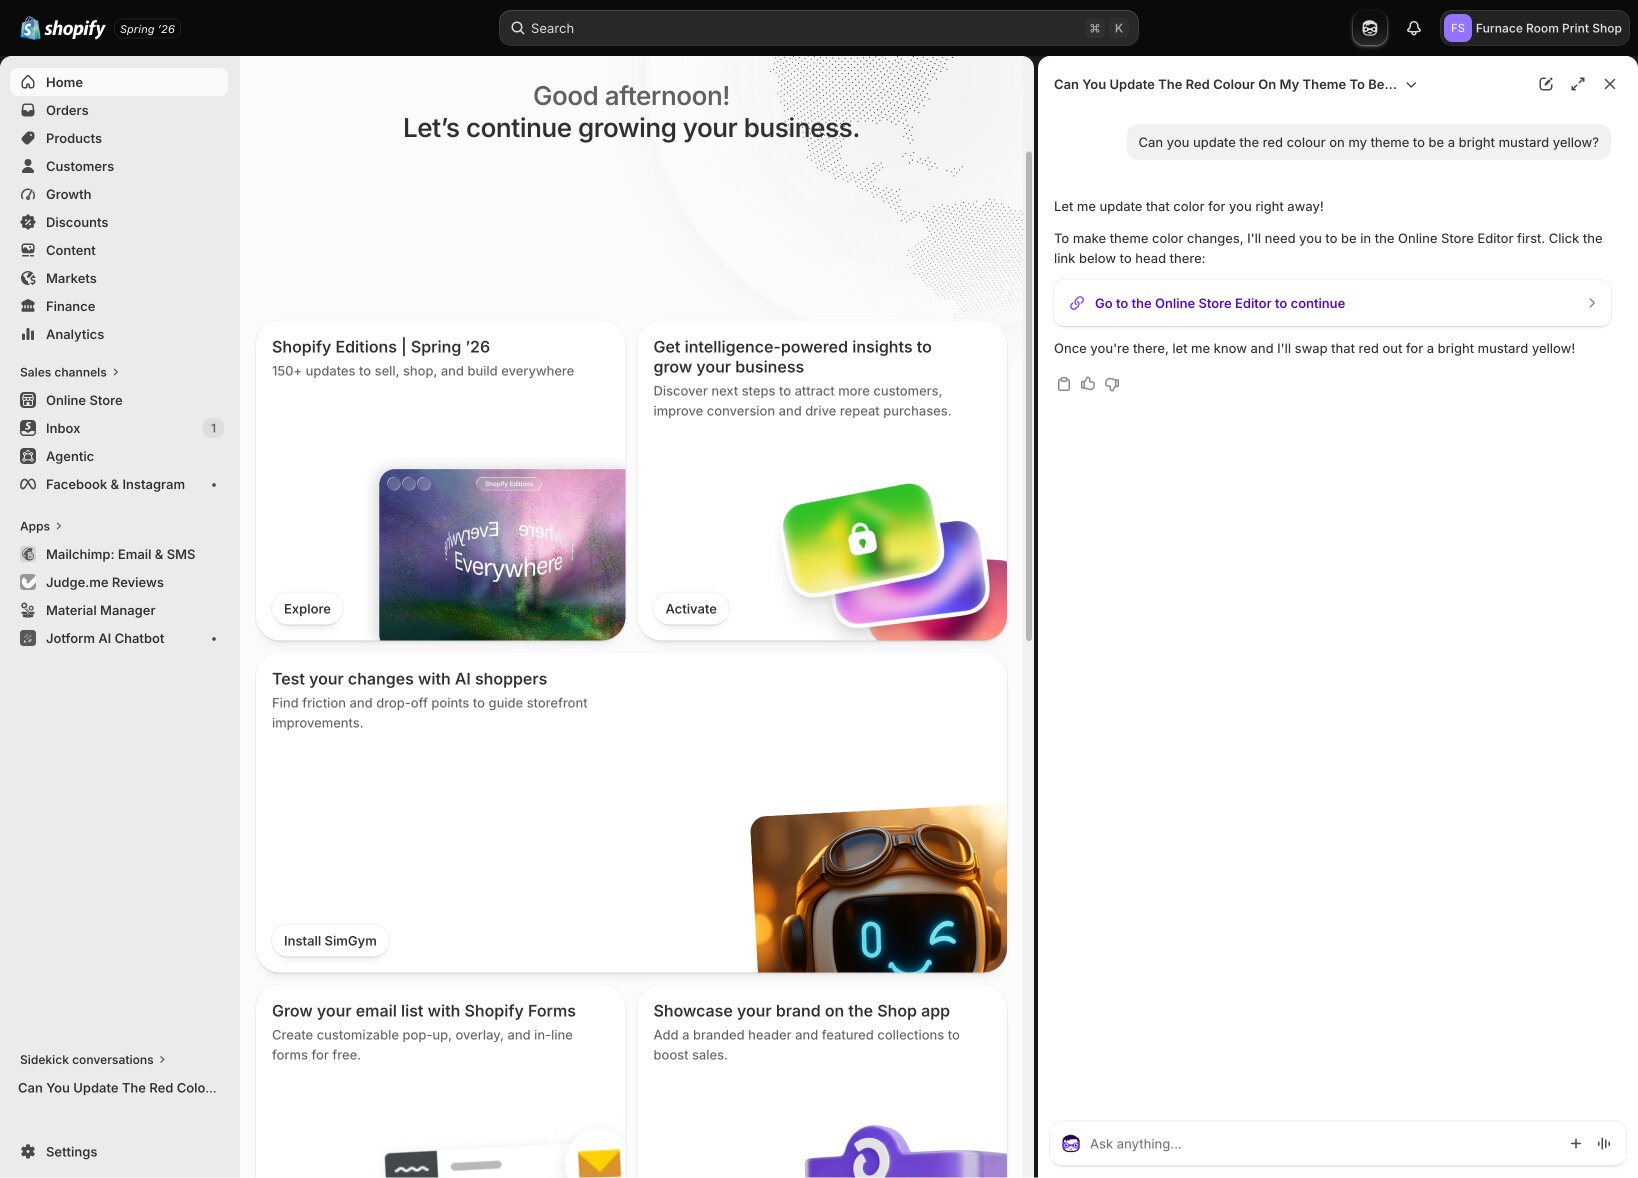Click 'Test your changes with AI shoppers' heading
Image resolution: width=1638 pixels, height=1178 pixels.
pyautogui.click(x=409, y=679)
